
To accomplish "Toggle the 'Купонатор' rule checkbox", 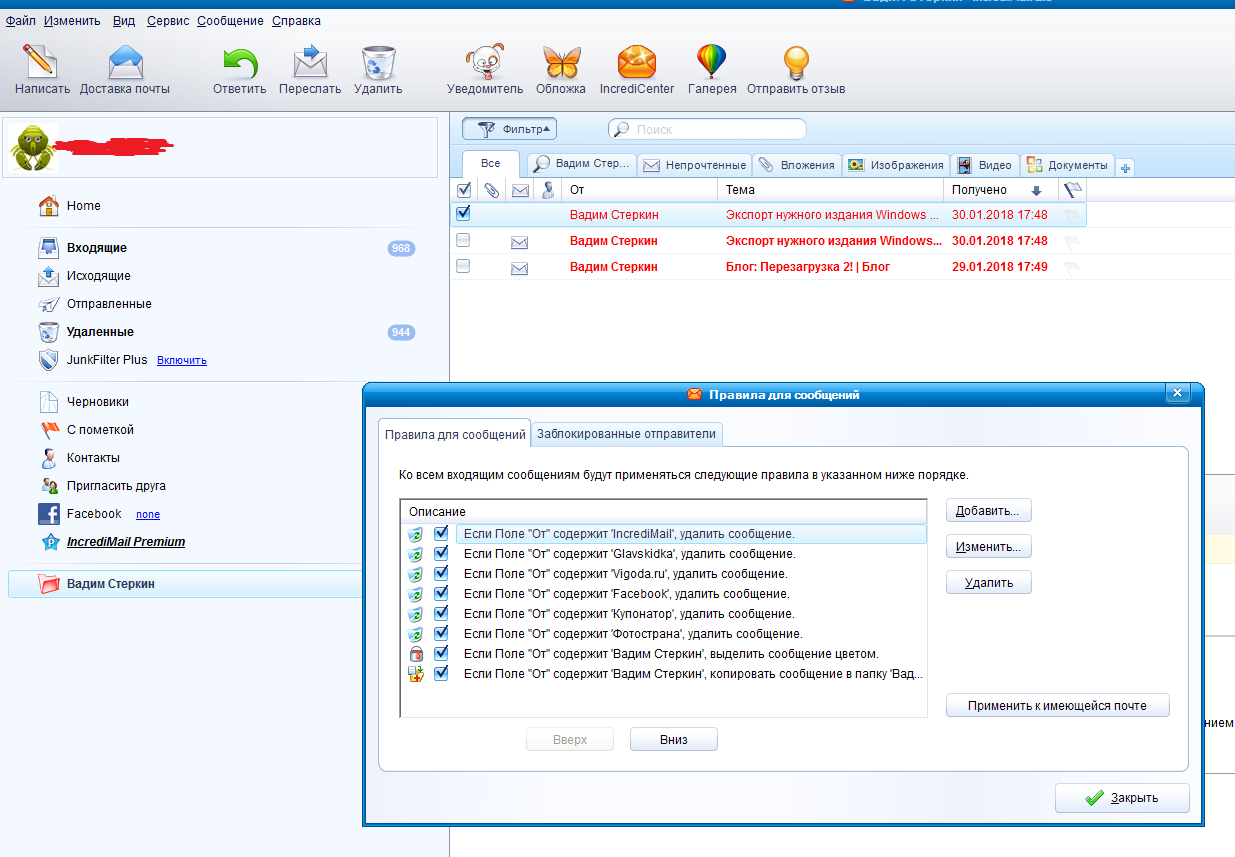I will [440, 614].
